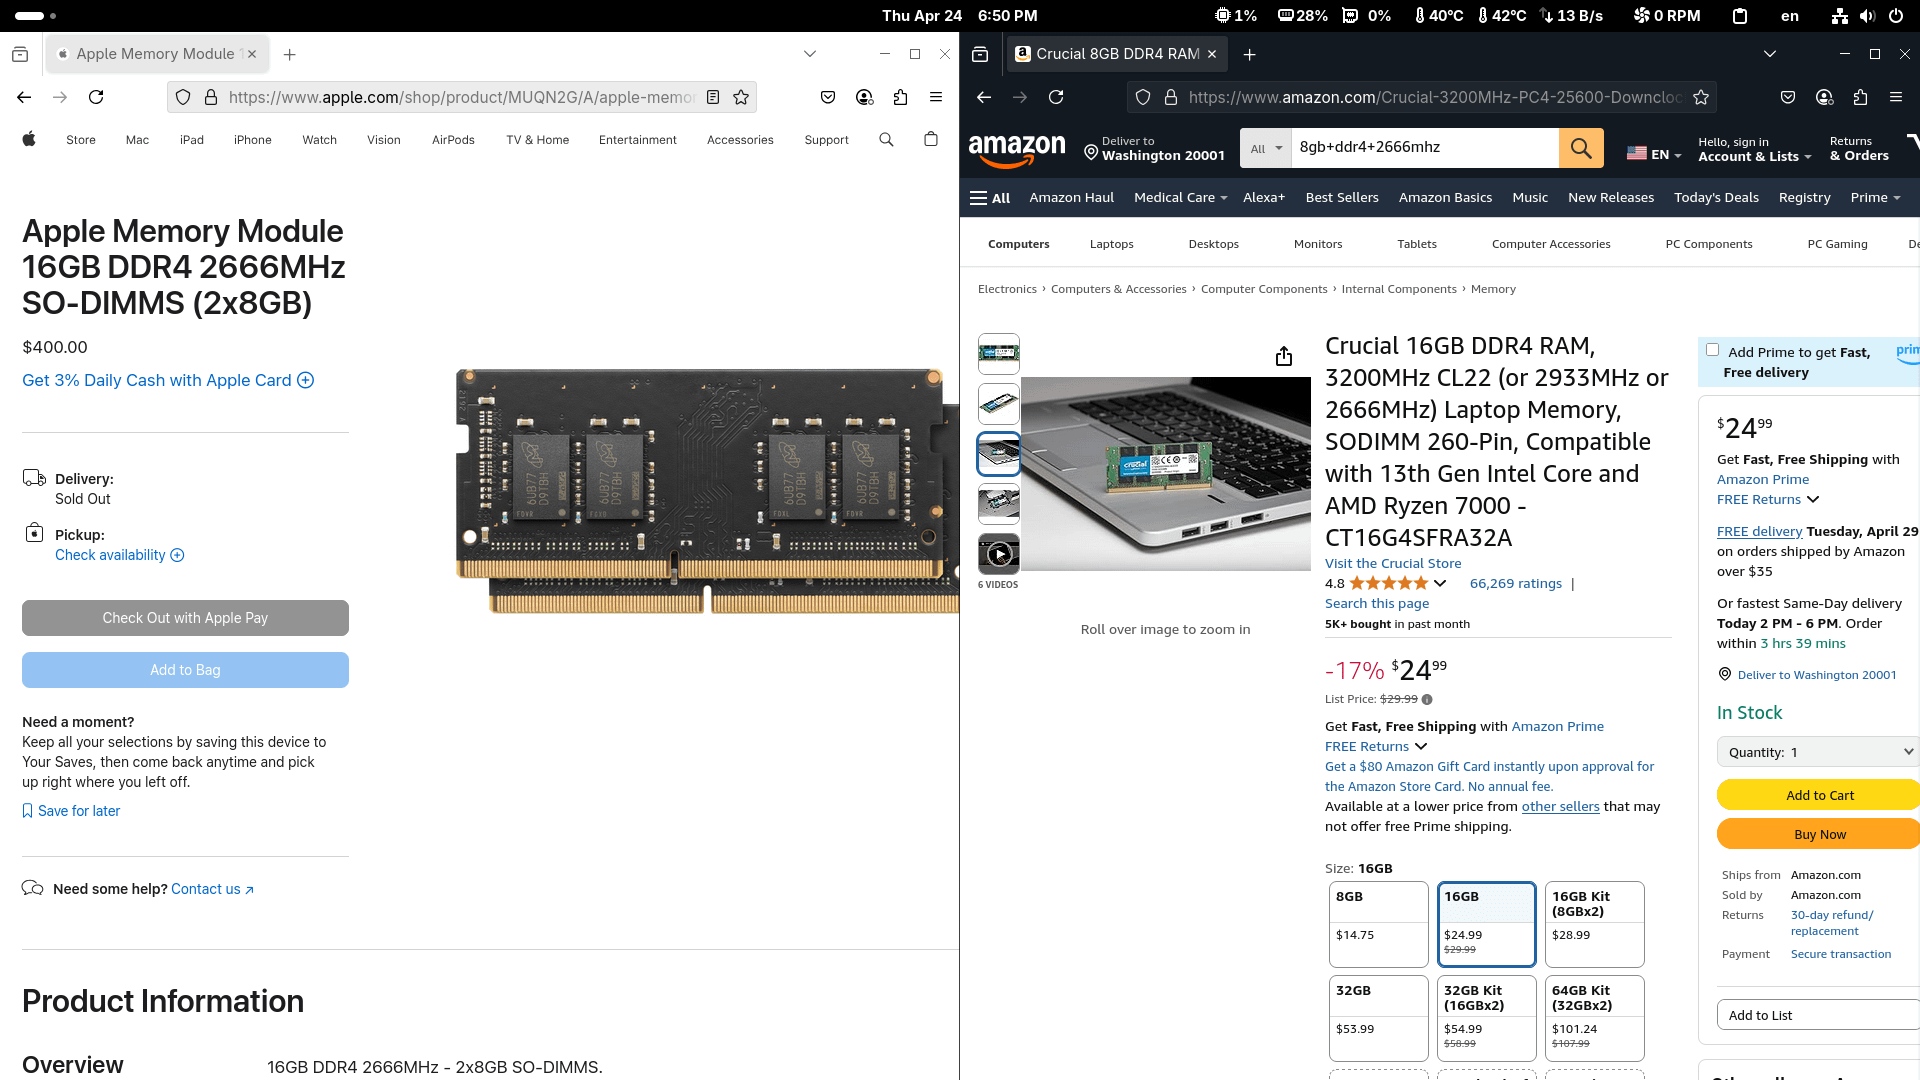Viewport: 1920px width, 1080px height.
Task: Open iPhone in Apple navigation
Action: [253, 140]
